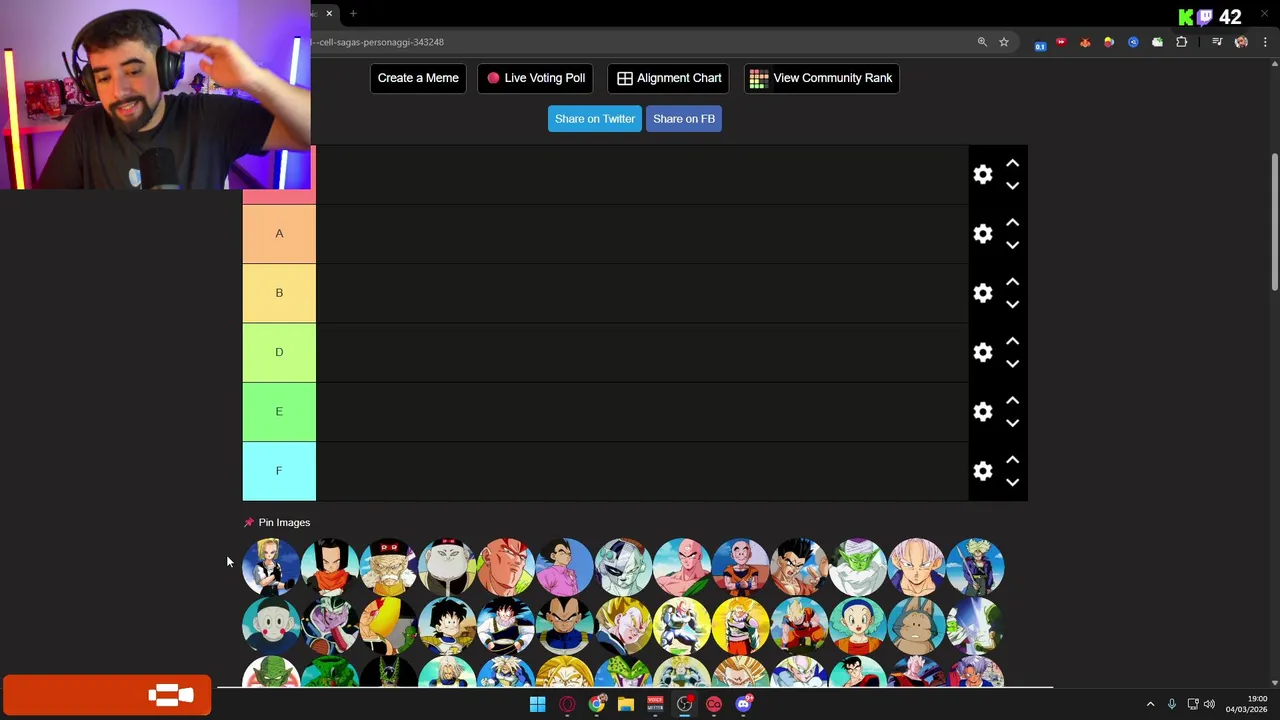Screen dimensions: 1280x720
Task: Open a new browser tab
Action: coord(353,14)
